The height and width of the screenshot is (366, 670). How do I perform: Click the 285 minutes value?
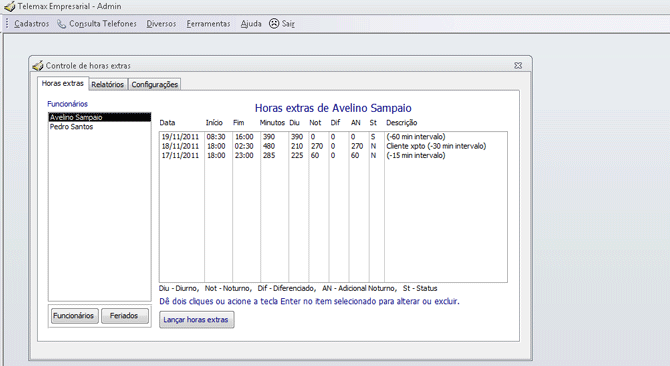269,155
